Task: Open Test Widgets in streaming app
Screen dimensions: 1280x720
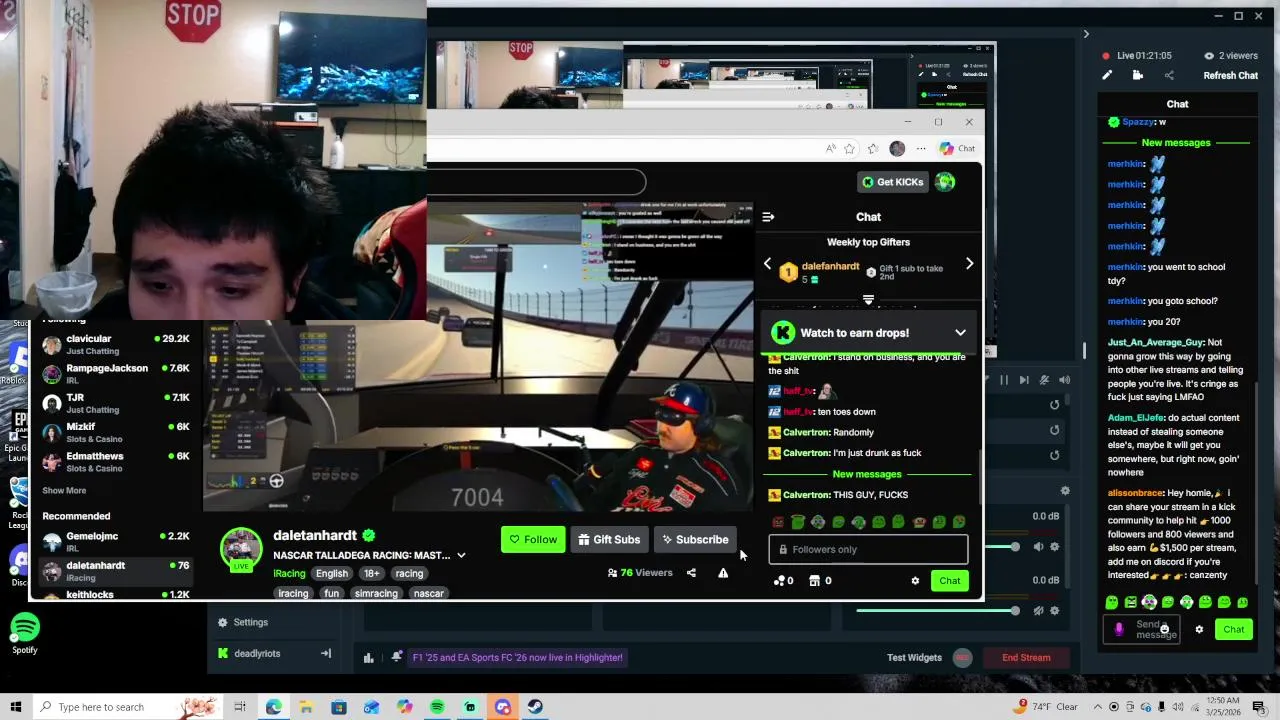Action: 914,657
